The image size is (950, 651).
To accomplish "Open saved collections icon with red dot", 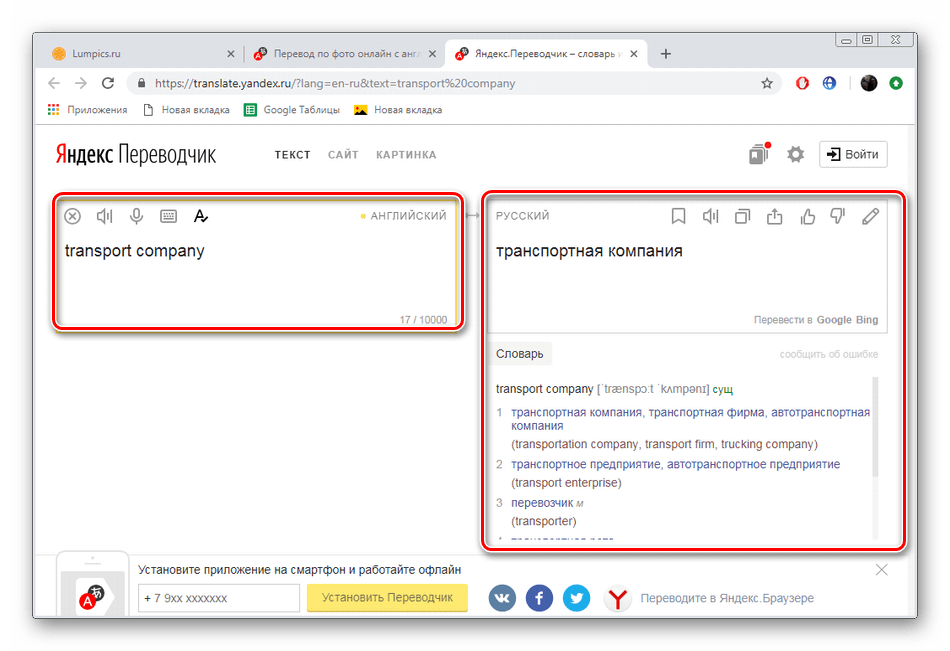I will [759, 154].
